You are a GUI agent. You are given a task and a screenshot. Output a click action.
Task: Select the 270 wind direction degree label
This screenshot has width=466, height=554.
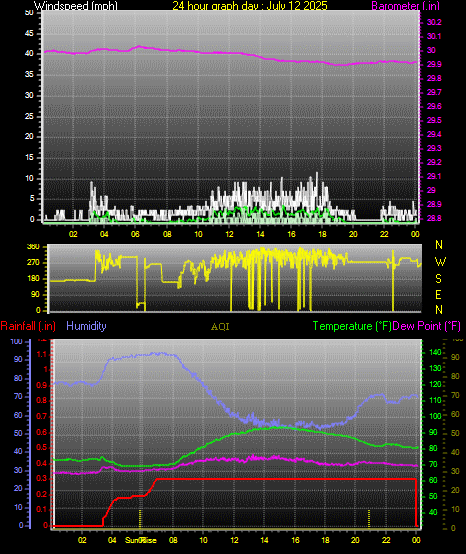[33, 263]
